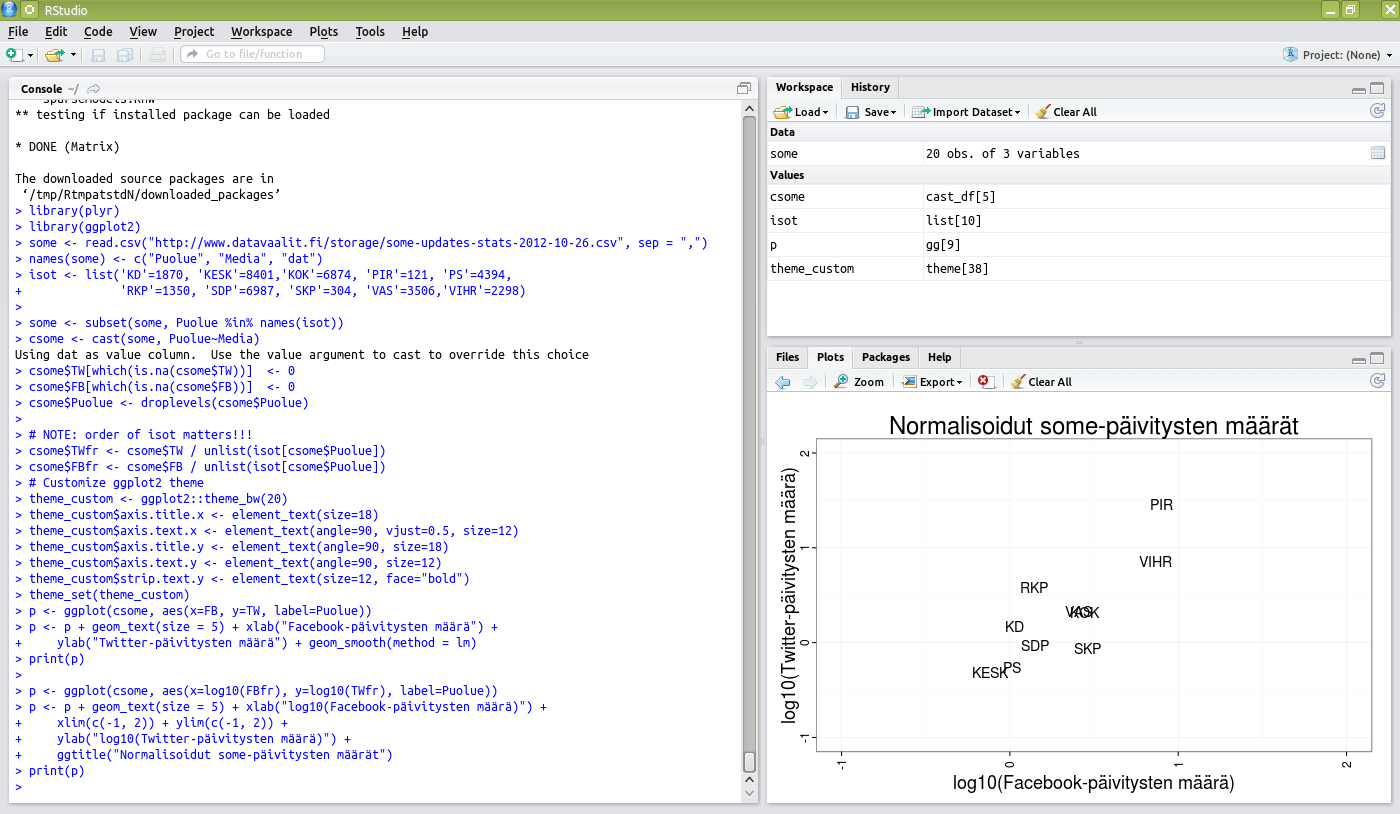This screenshot has height=814, width=1400.
Task: Select the Workspace tab
Action: point(804,87)
